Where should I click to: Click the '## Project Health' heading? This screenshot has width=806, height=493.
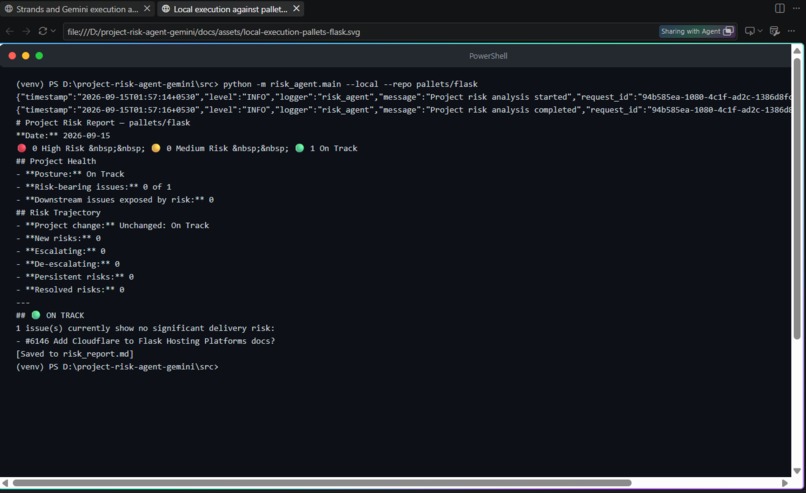(56, 161)
